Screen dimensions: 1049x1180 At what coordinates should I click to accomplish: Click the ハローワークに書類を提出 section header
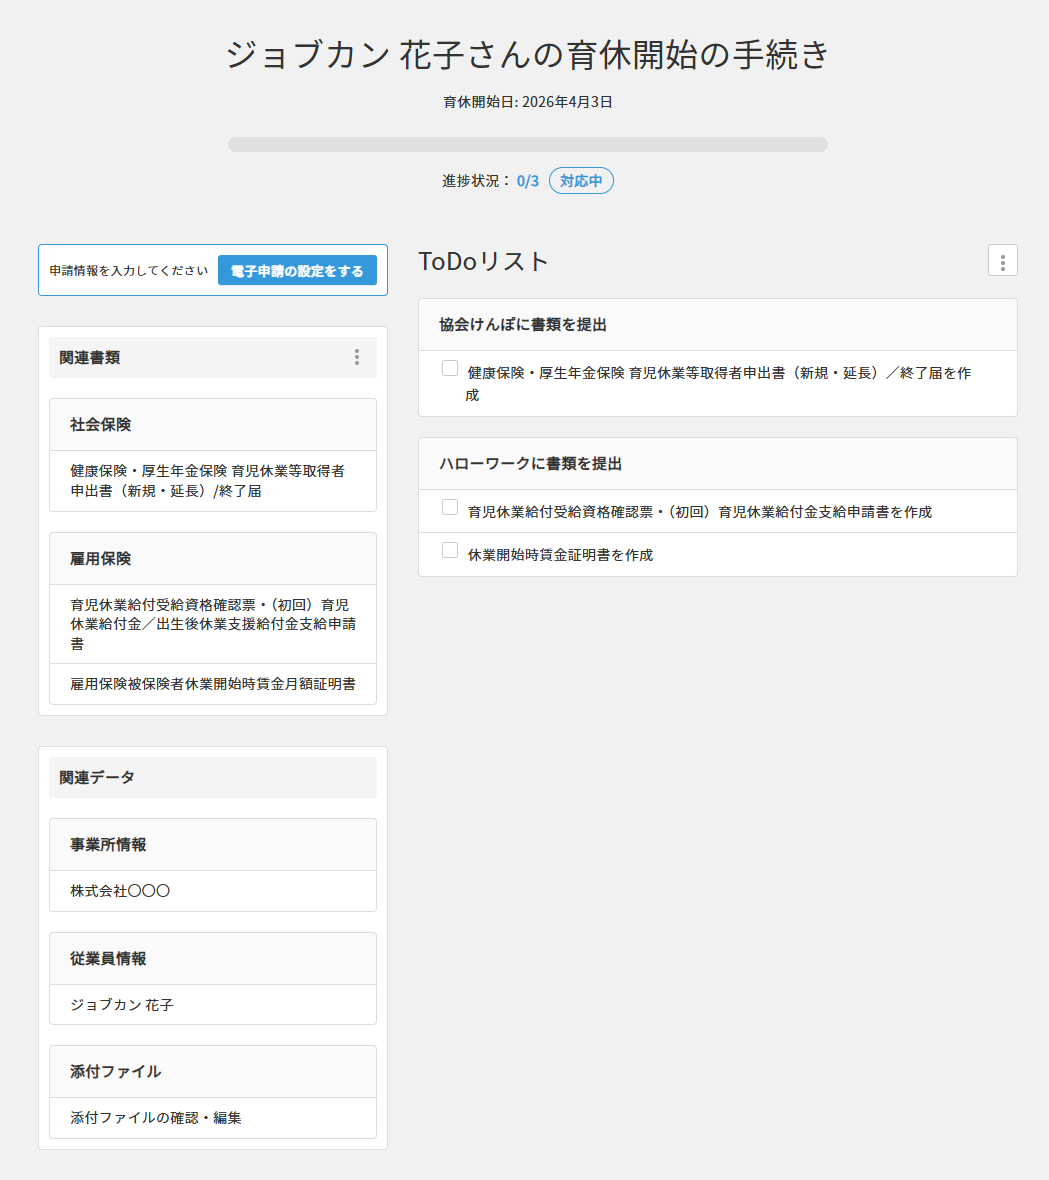click(718, 464)
